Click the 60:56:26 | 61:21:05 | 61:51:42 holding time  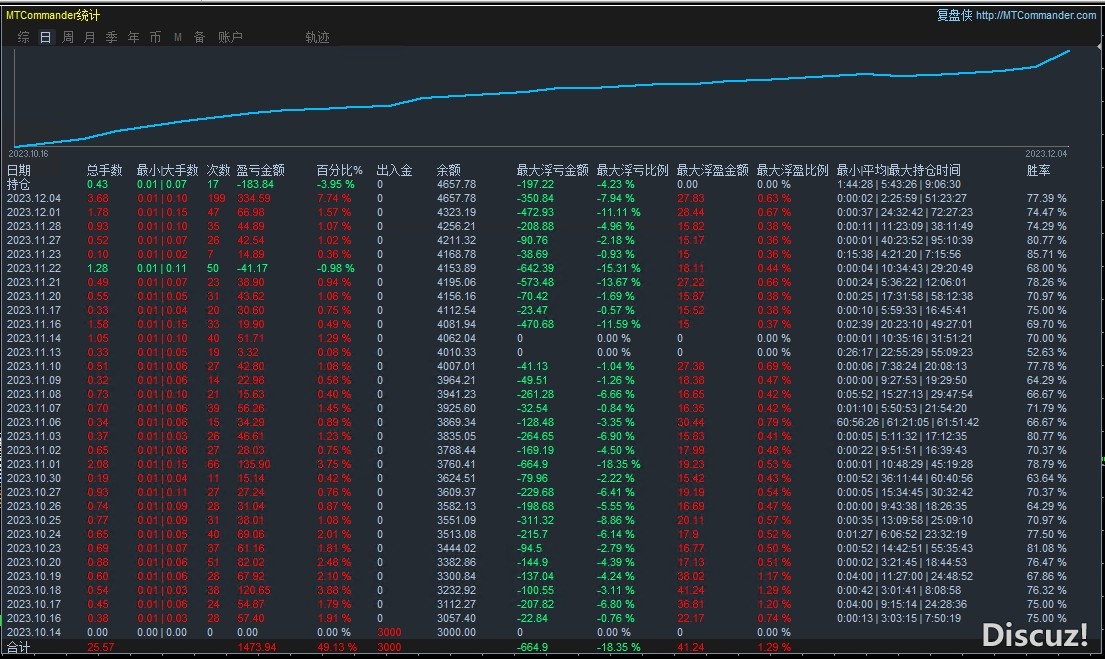[x=908, y=421]
